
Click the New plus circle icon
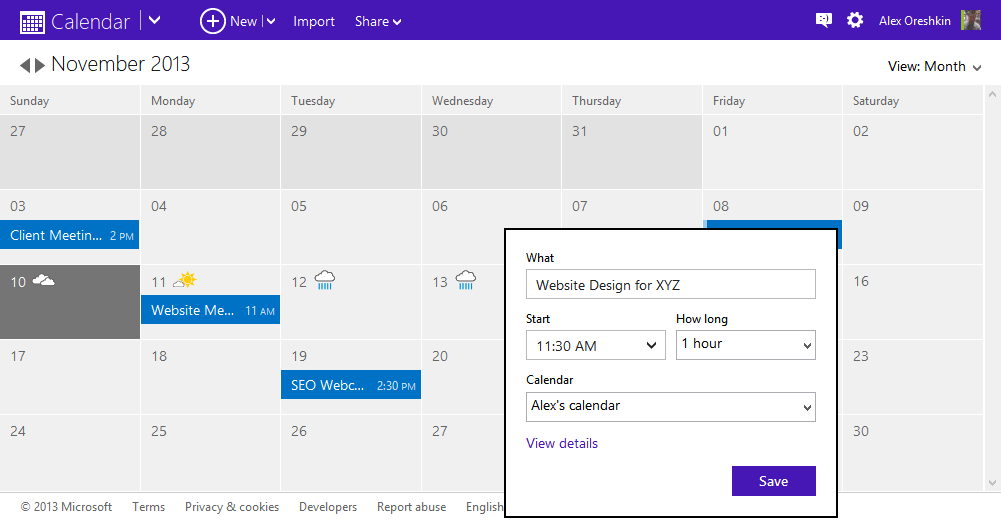pyautogui.click(x=213, y=21)
